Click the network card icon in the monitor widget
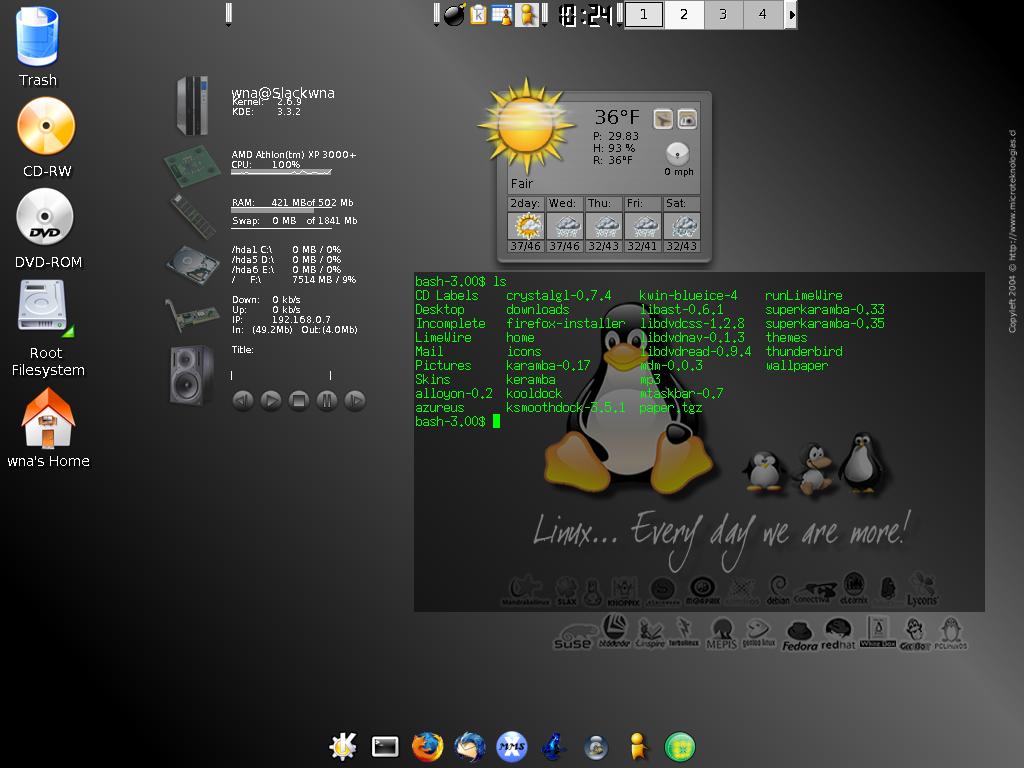 (191, 315)
